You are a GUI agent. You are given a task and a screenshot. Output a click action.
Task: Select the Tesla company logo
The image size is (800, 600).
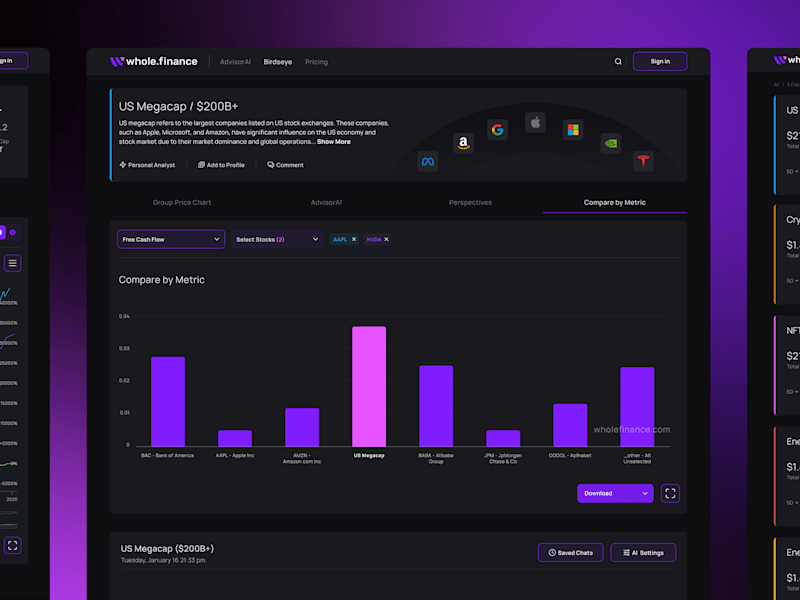click(643, 161)
